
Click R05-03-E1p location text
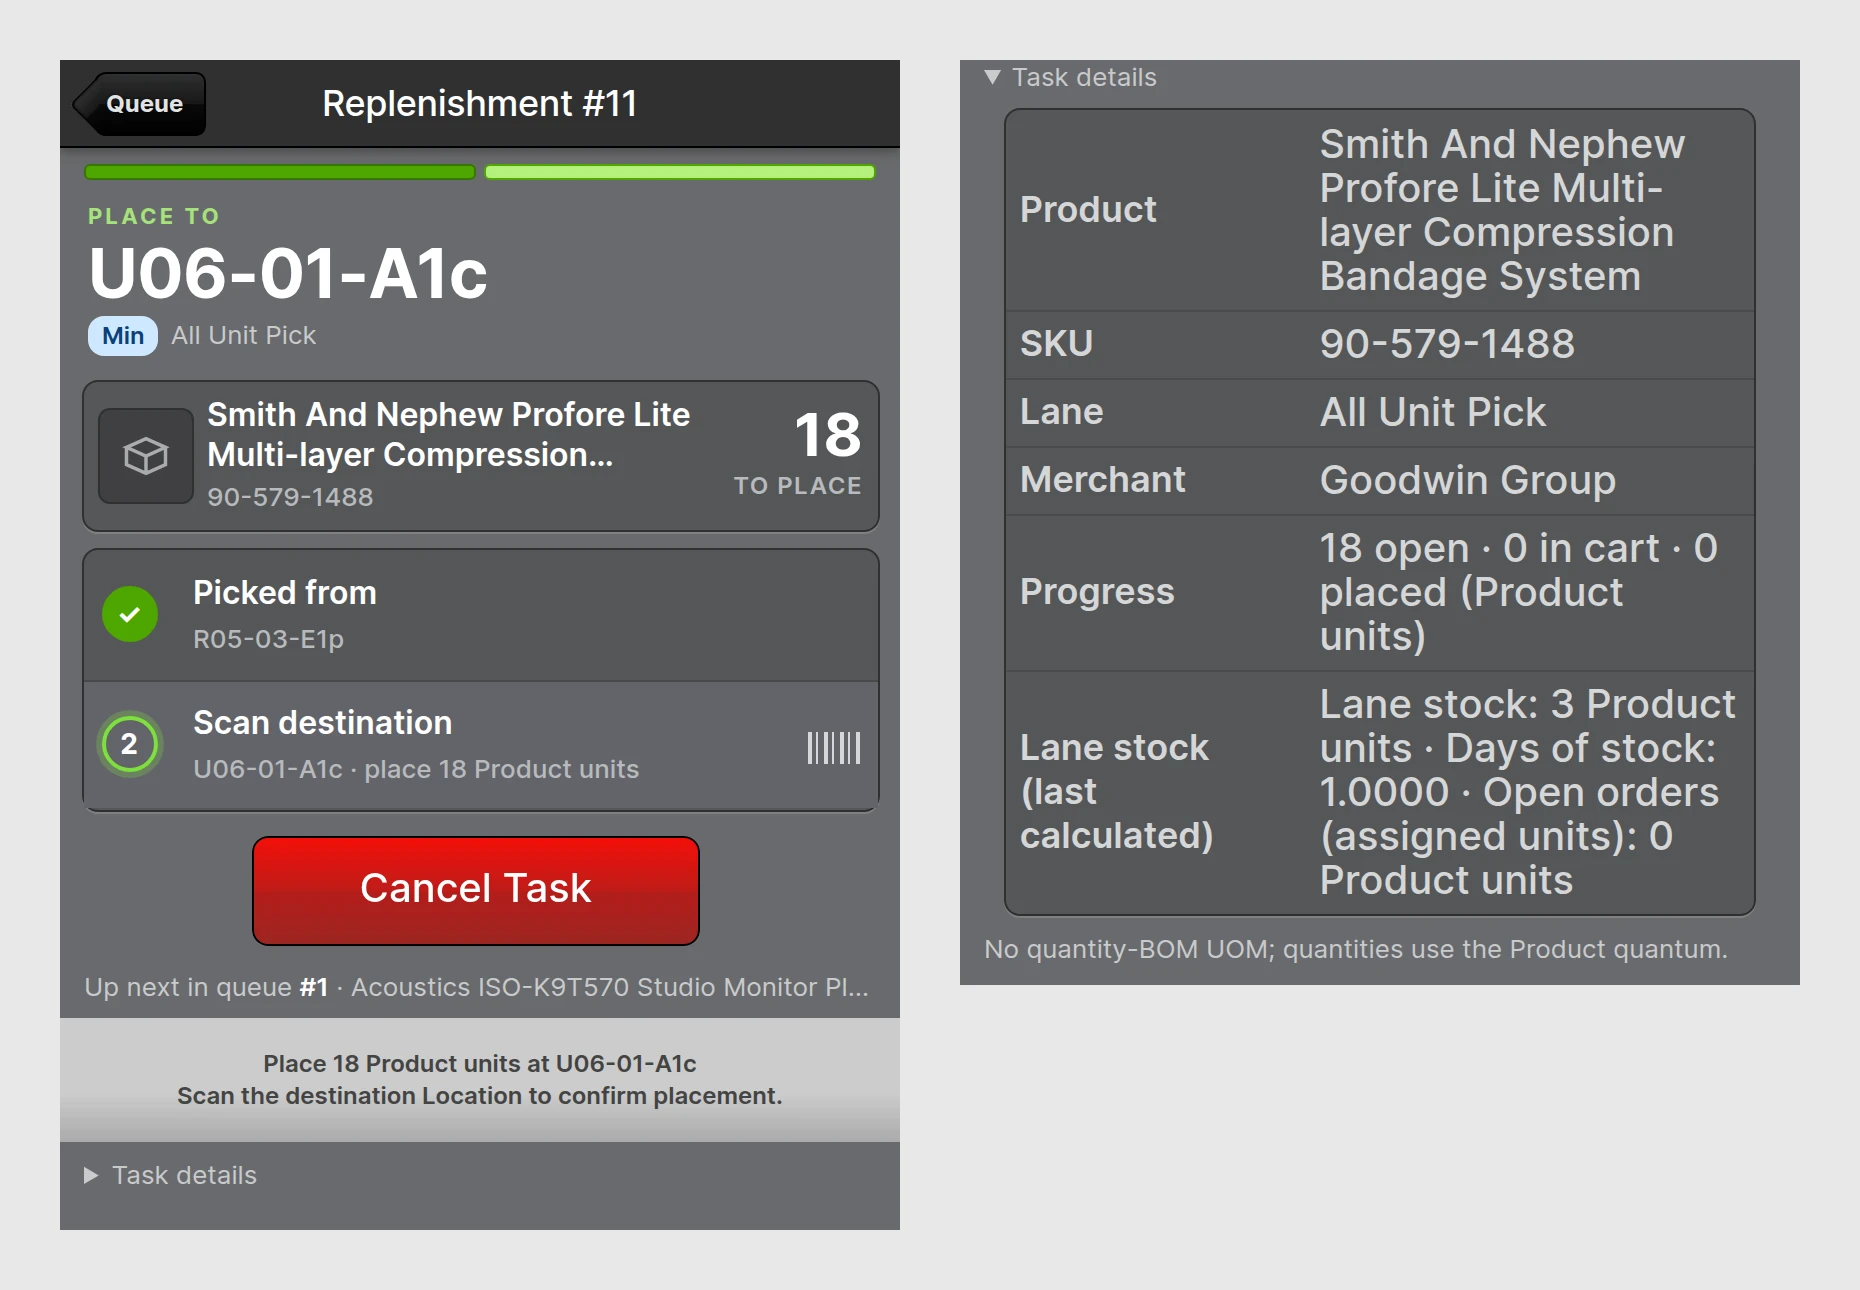tap(268, 639)
